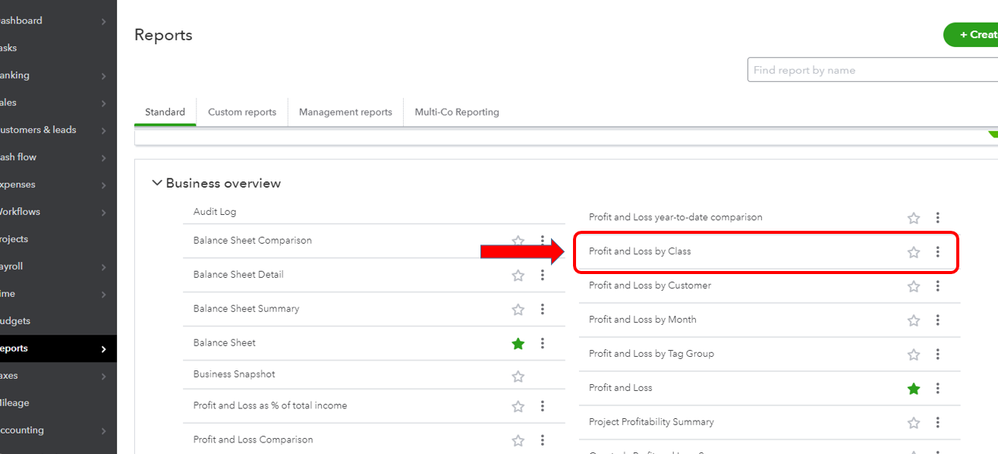Switch to the Management reports tab
This screenshot has width=998, height=454.
point(345,112)
